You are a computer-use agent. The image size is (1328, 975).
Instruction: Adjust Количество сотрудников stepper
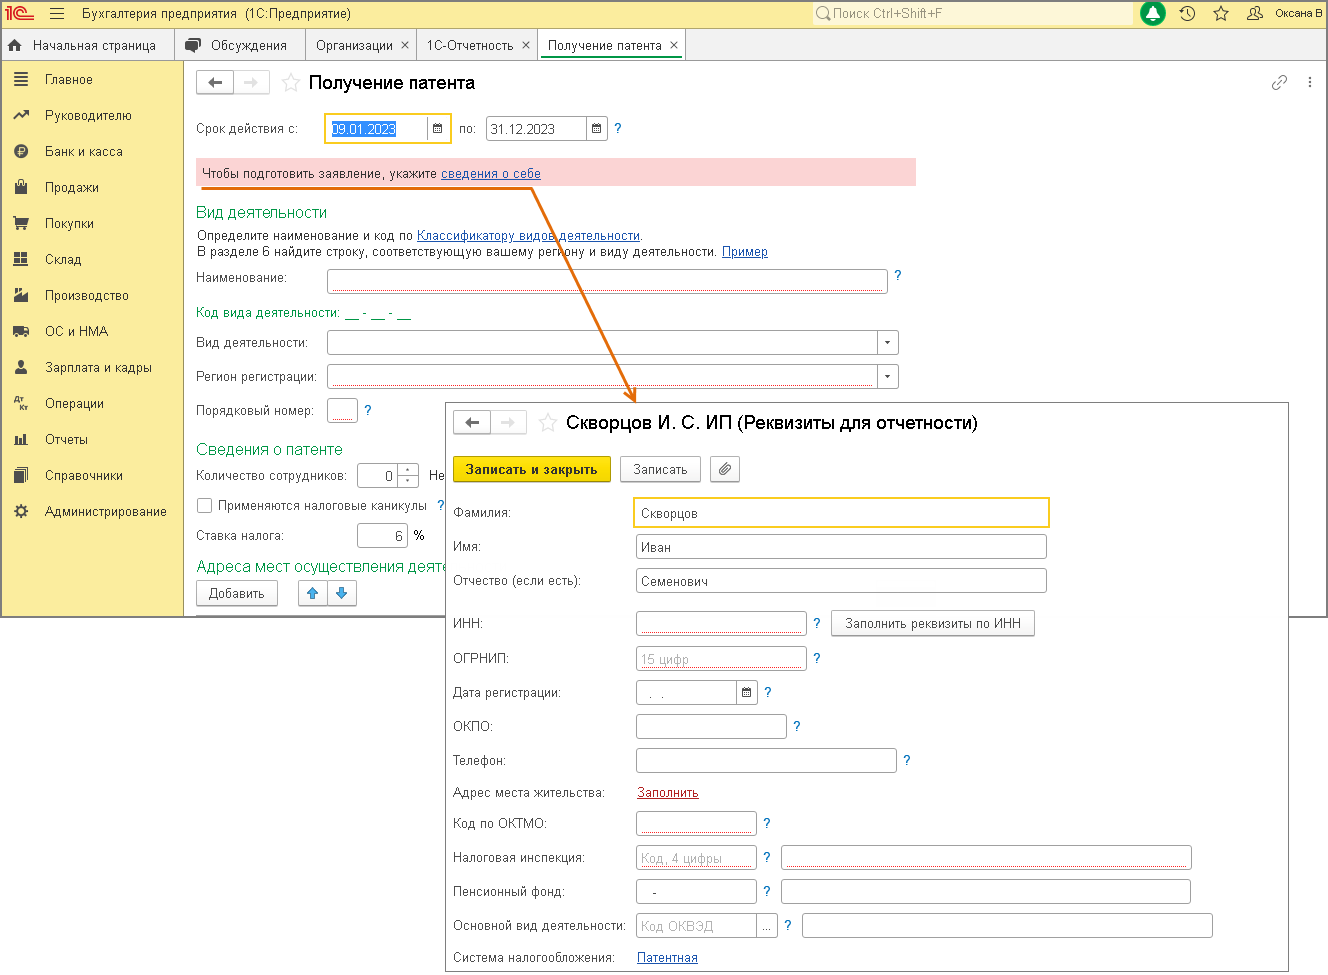pyautogui.click(x=408, y=476)
